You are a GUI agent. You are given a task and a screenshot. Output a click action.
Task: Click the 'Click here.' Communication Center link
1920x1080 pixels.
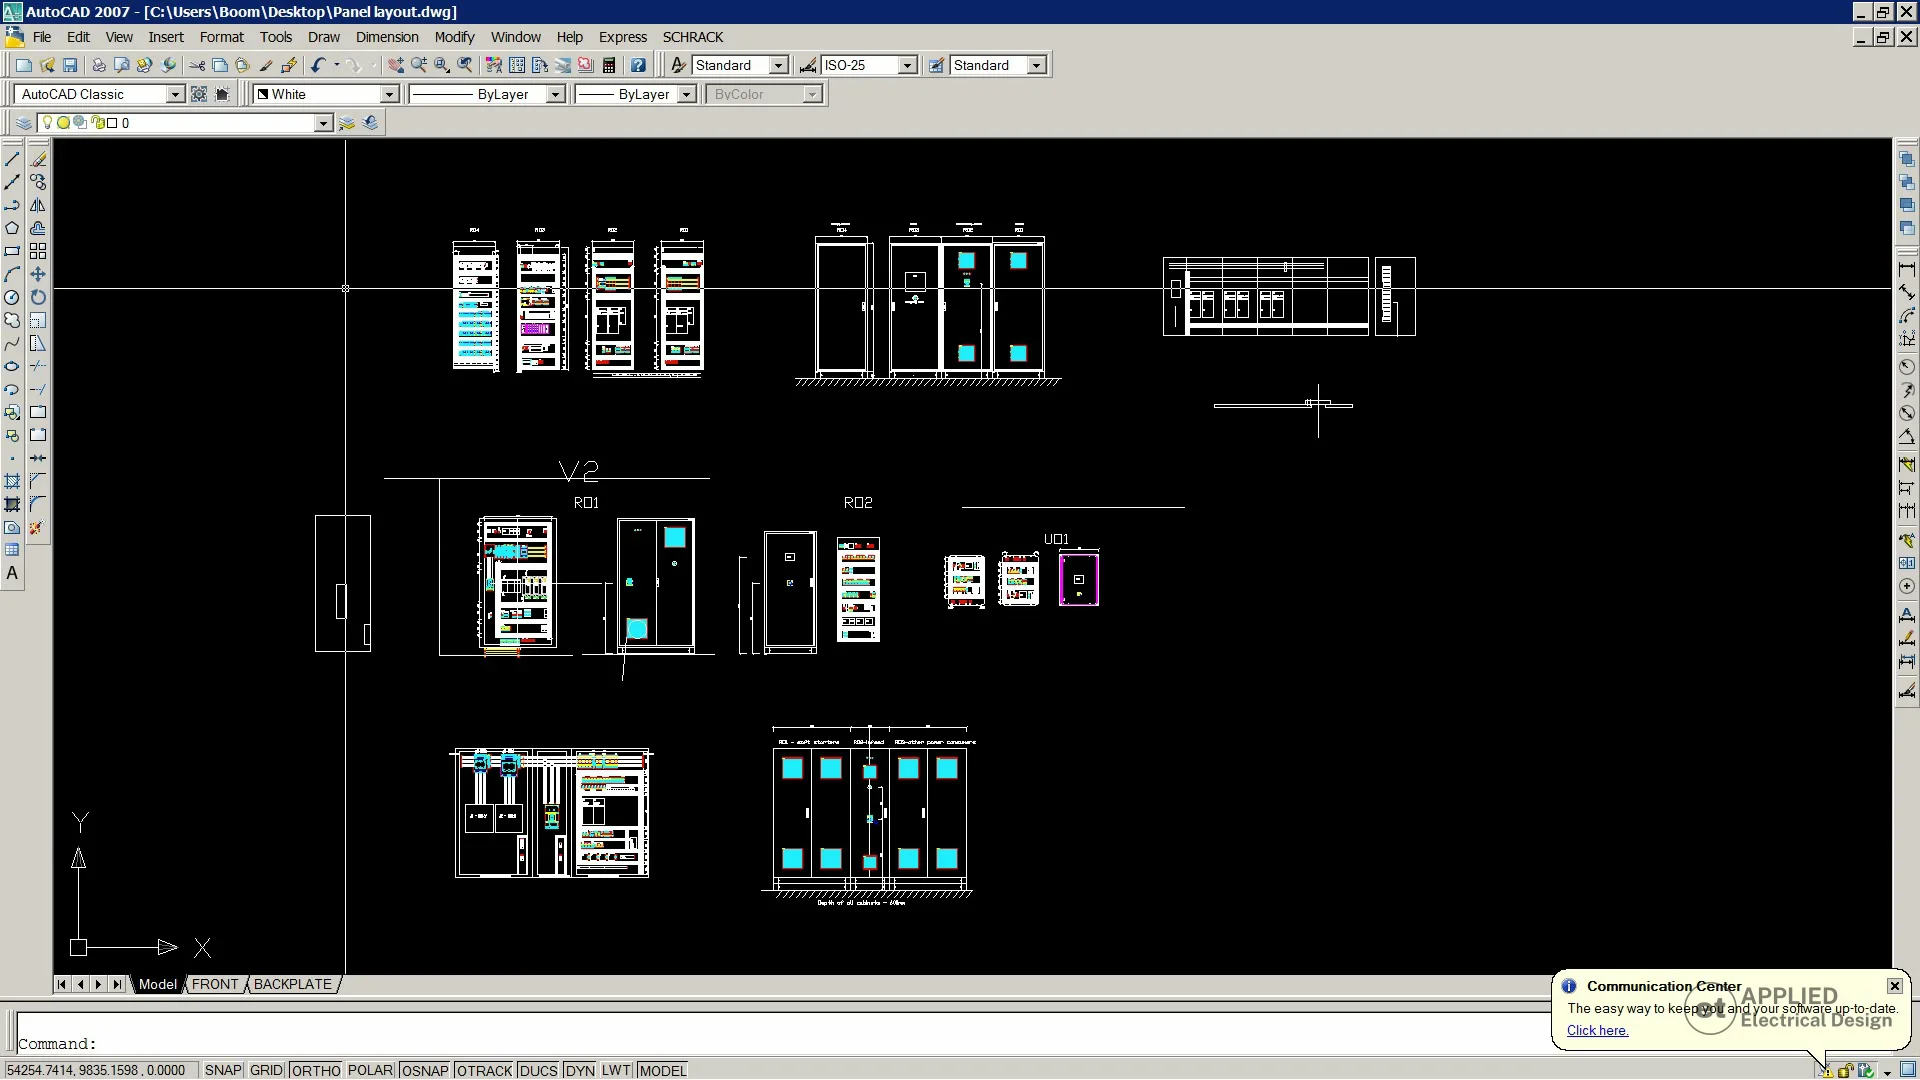(x=1597, y=1030)
